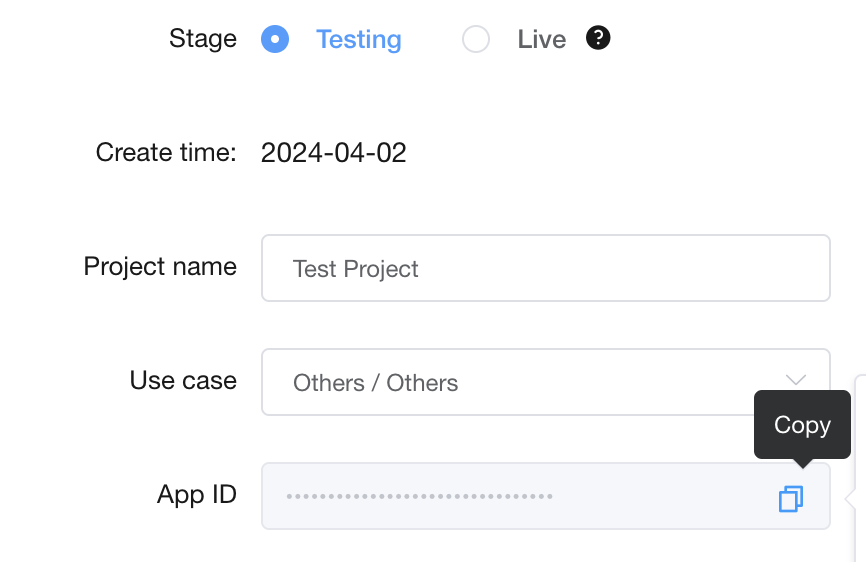866x562 pixels.
Task: Click the copy App ID icon
Action: pyautogui.click(x=790, y=498)
